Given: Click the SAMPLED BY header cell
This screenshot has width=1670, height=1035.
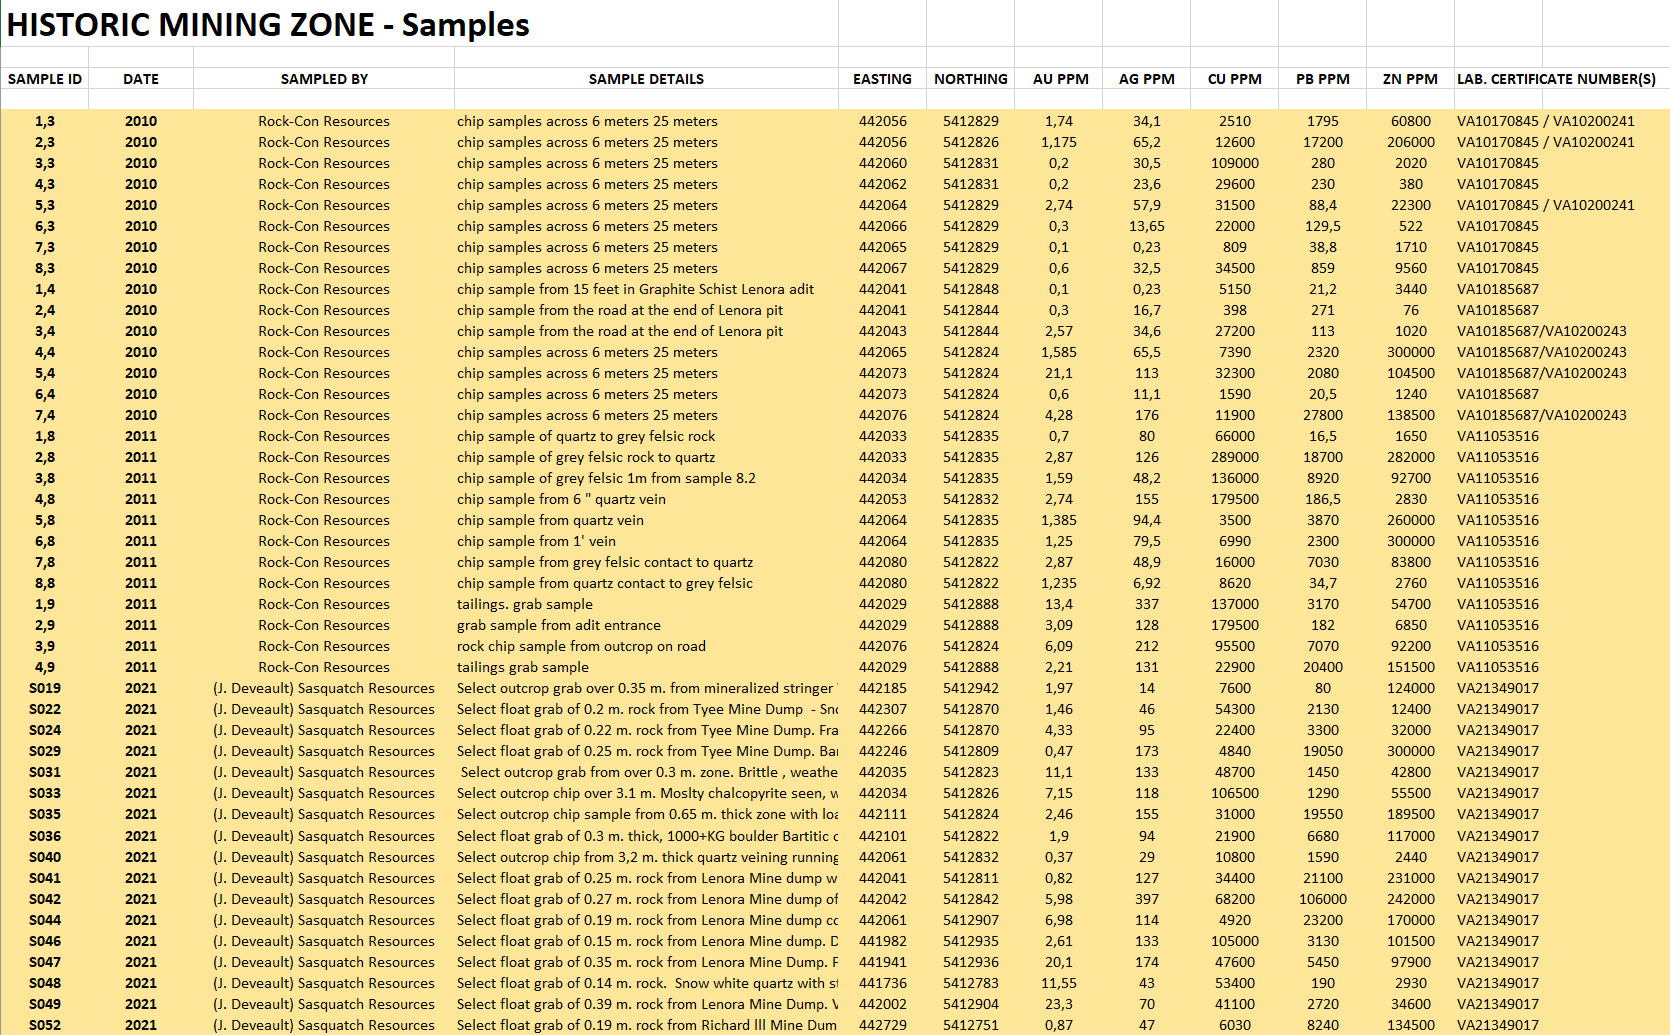Looking at the screenshot, I should click(324, 79).
